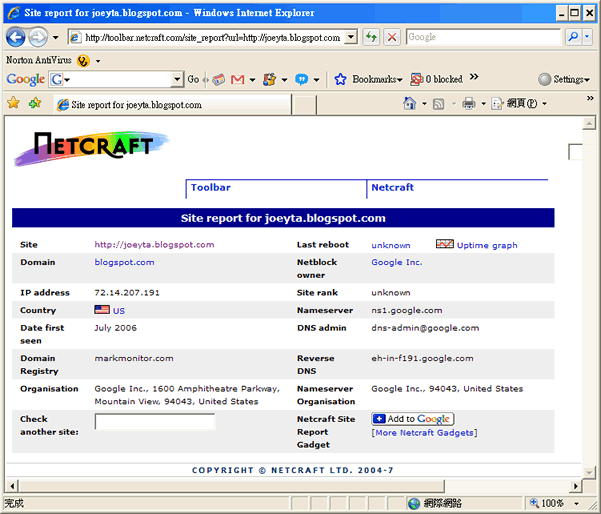Screen dimensions: 601x514
Task: Click the US flag icon
Action: [102, 309]
